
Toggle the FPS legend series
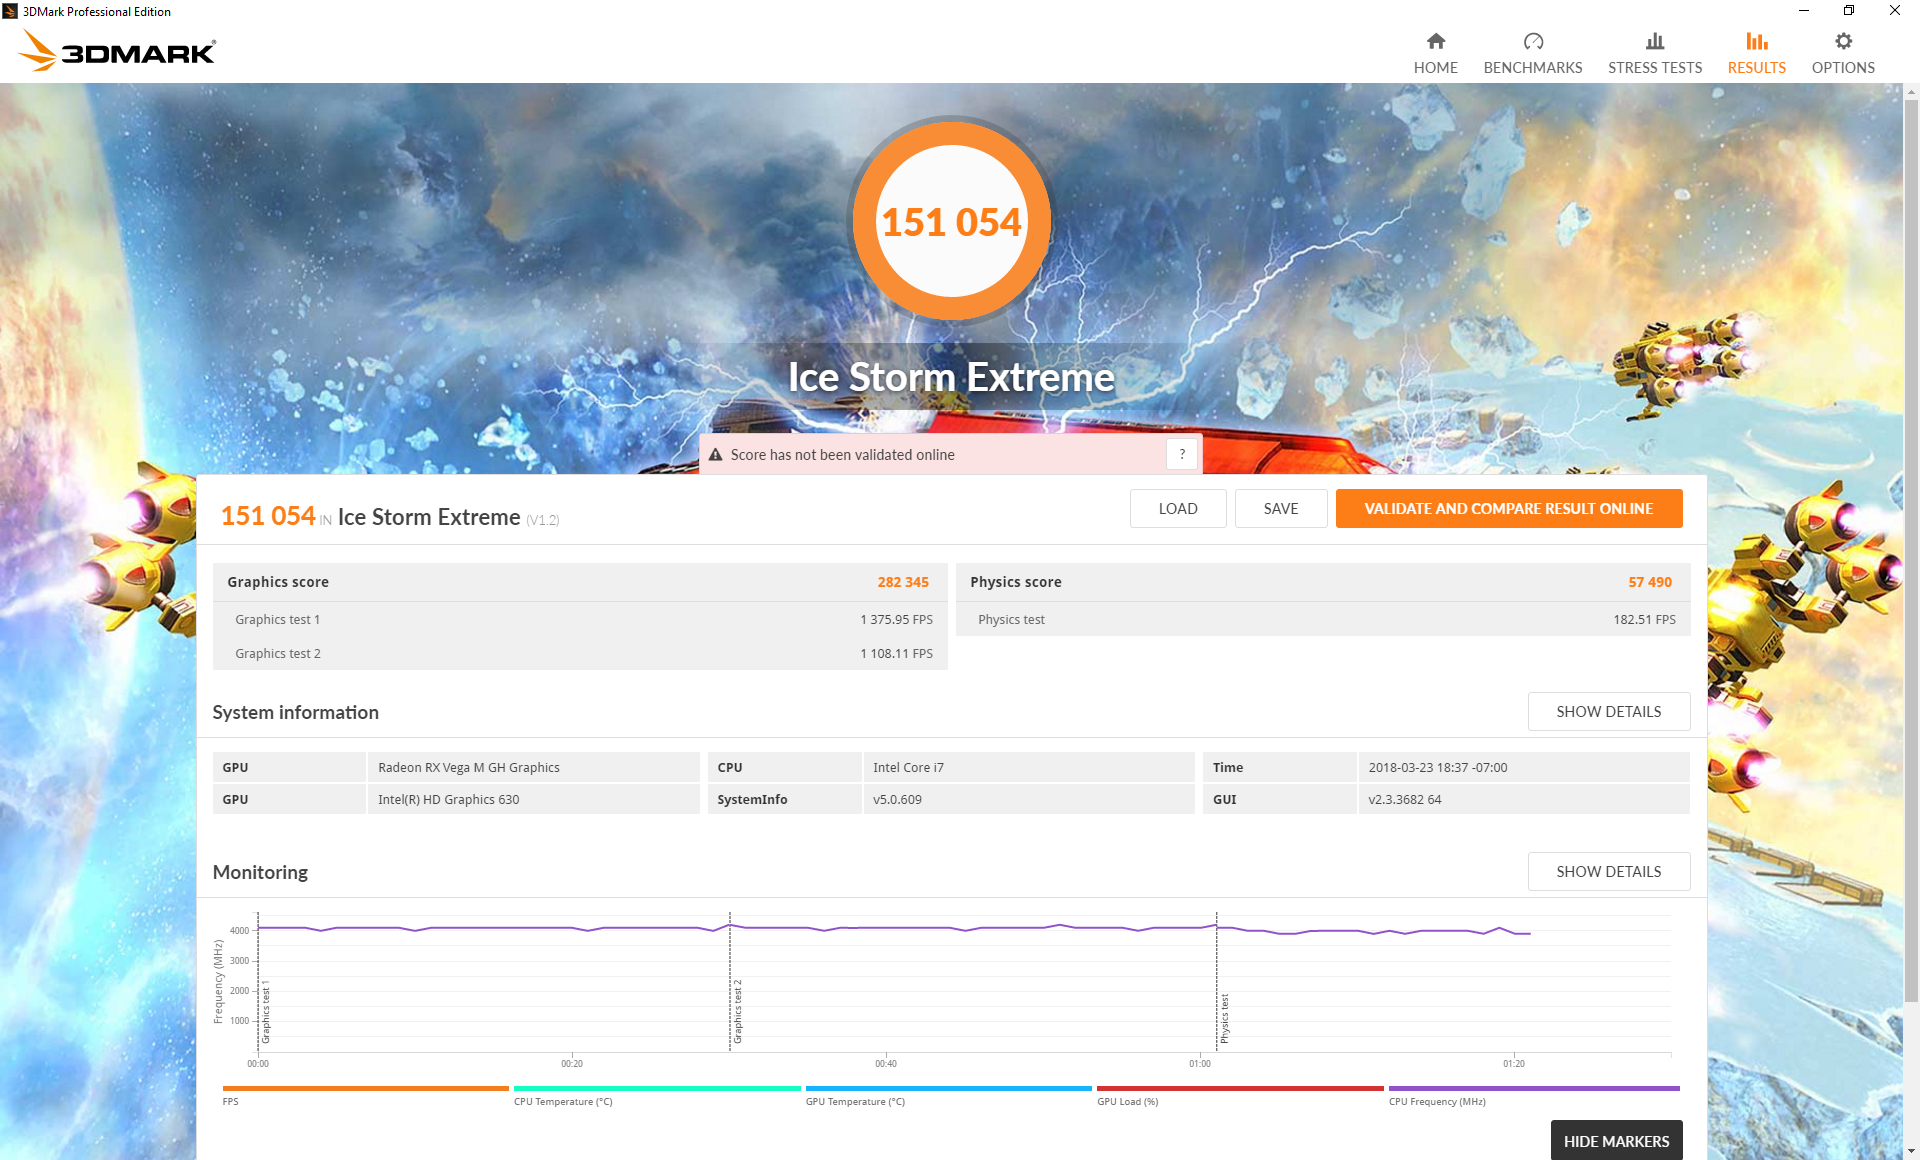tap(365, 1095)
